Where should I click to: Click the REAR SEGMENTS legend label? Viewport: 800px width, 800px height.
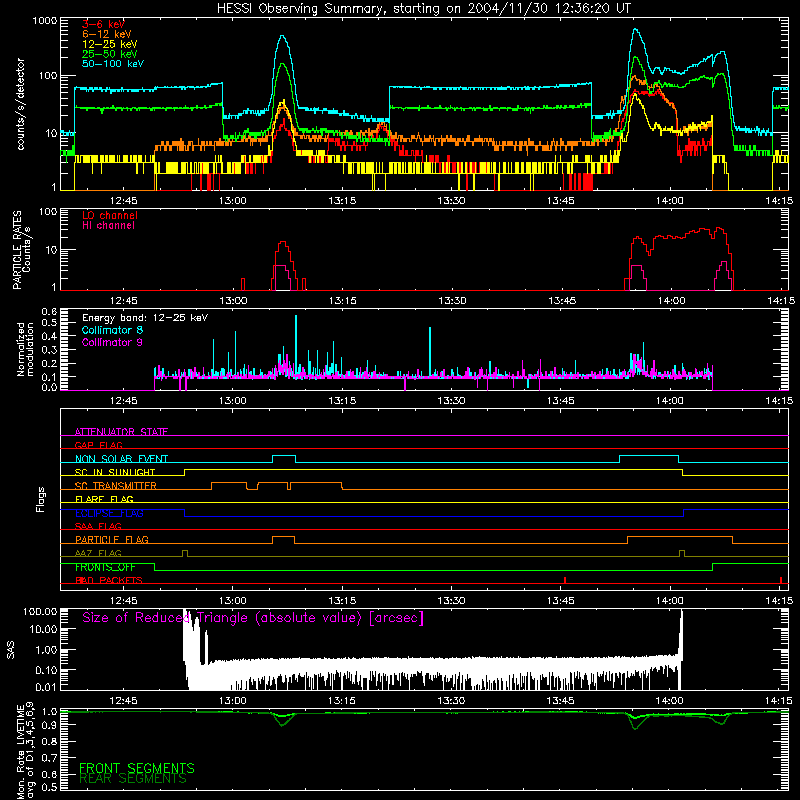(x=133, y=779)
